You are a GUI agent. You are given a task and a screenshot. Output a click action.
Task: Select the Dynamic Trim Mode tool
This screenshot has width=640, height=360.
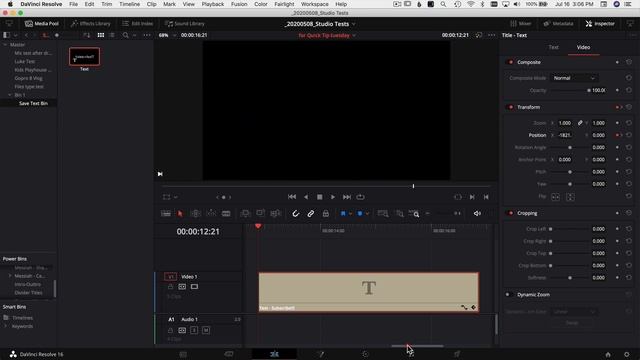click(211, 213)
